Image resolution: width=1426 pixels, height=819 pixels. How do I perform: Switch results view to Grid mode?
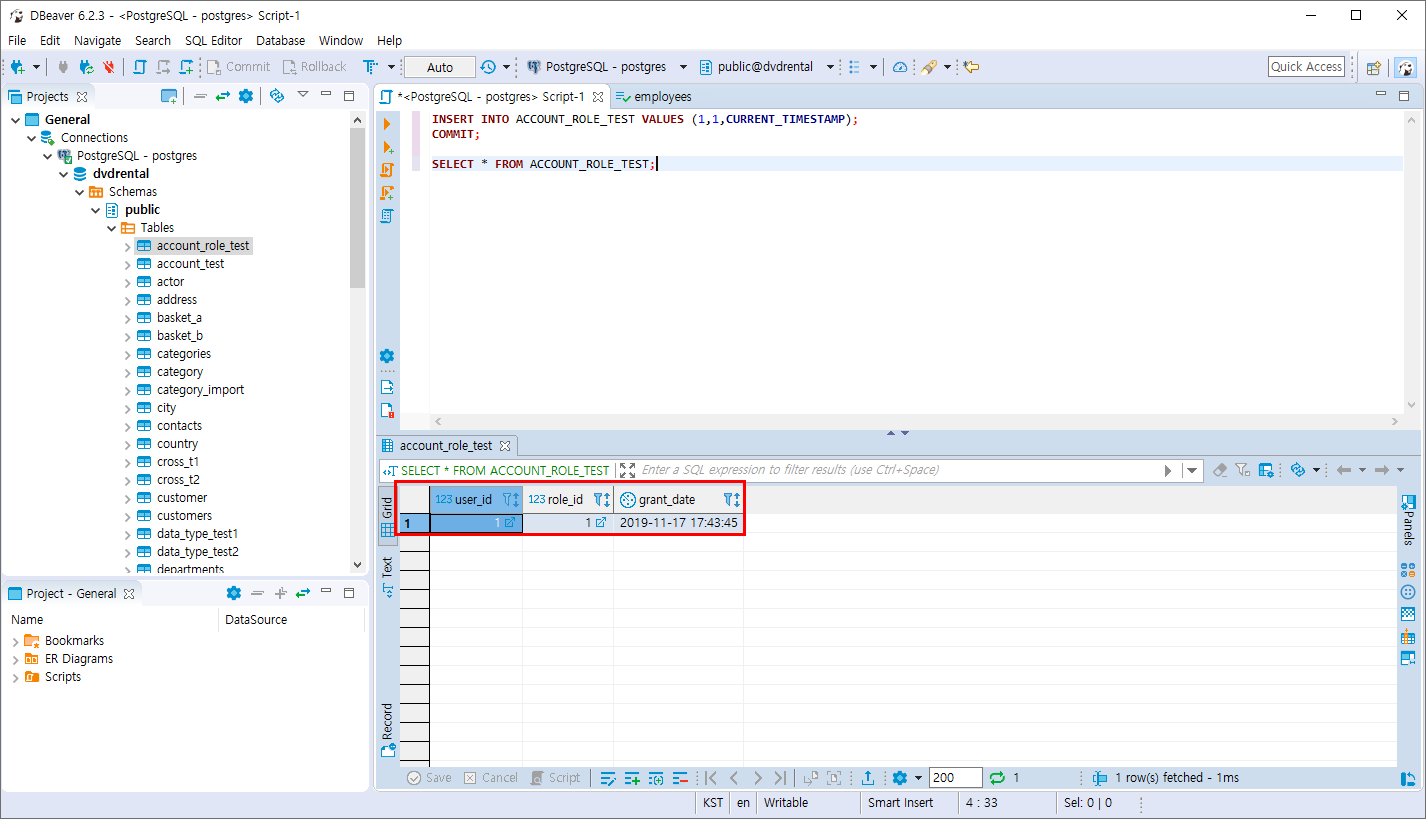coord(387,514)
